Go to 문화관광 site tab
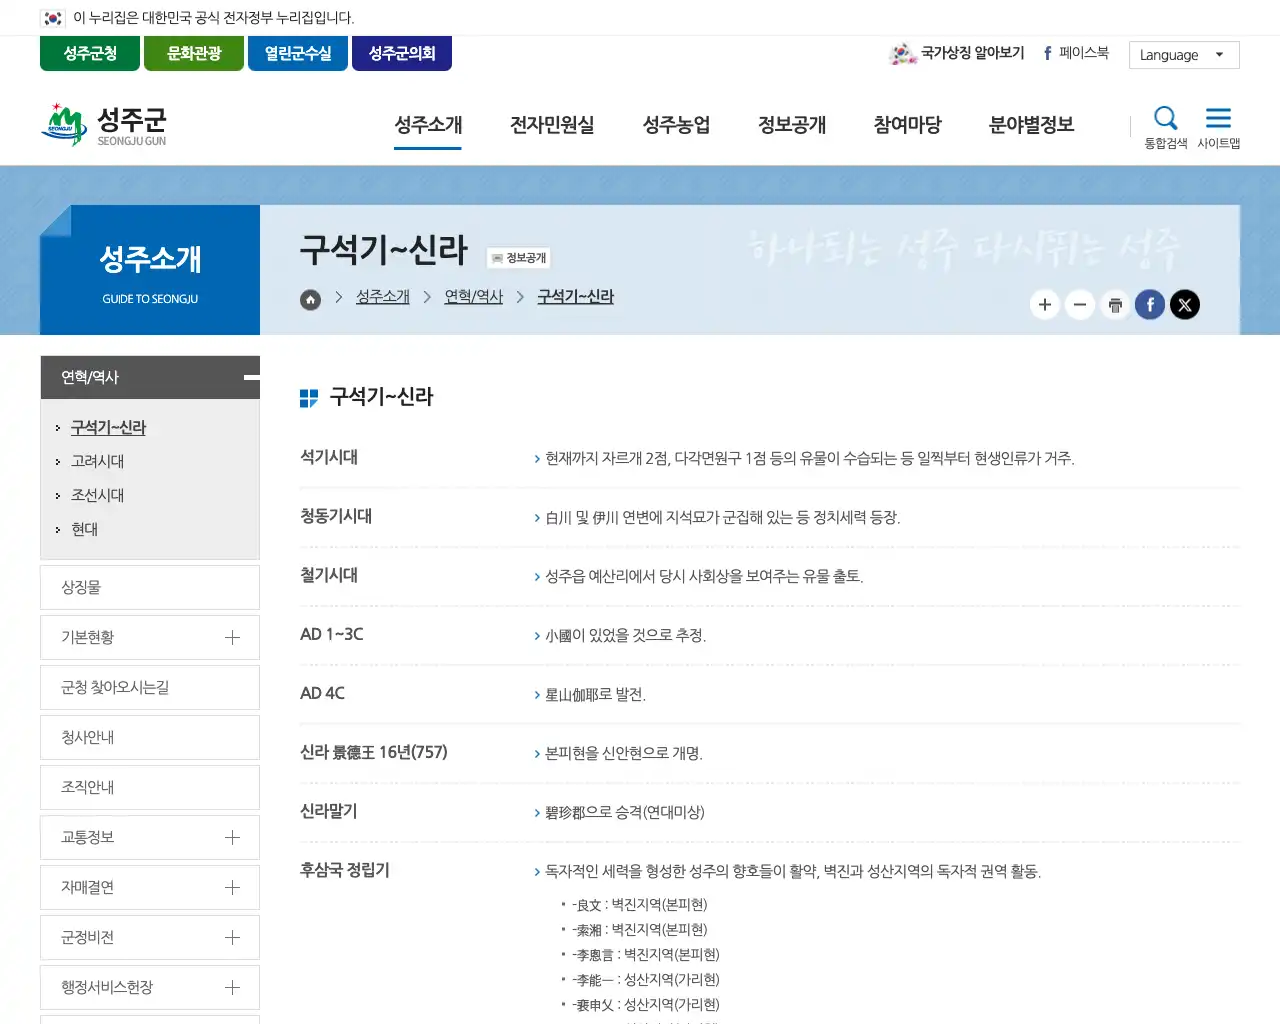This screenshot has height=1024, width=1280. point(194,53)
